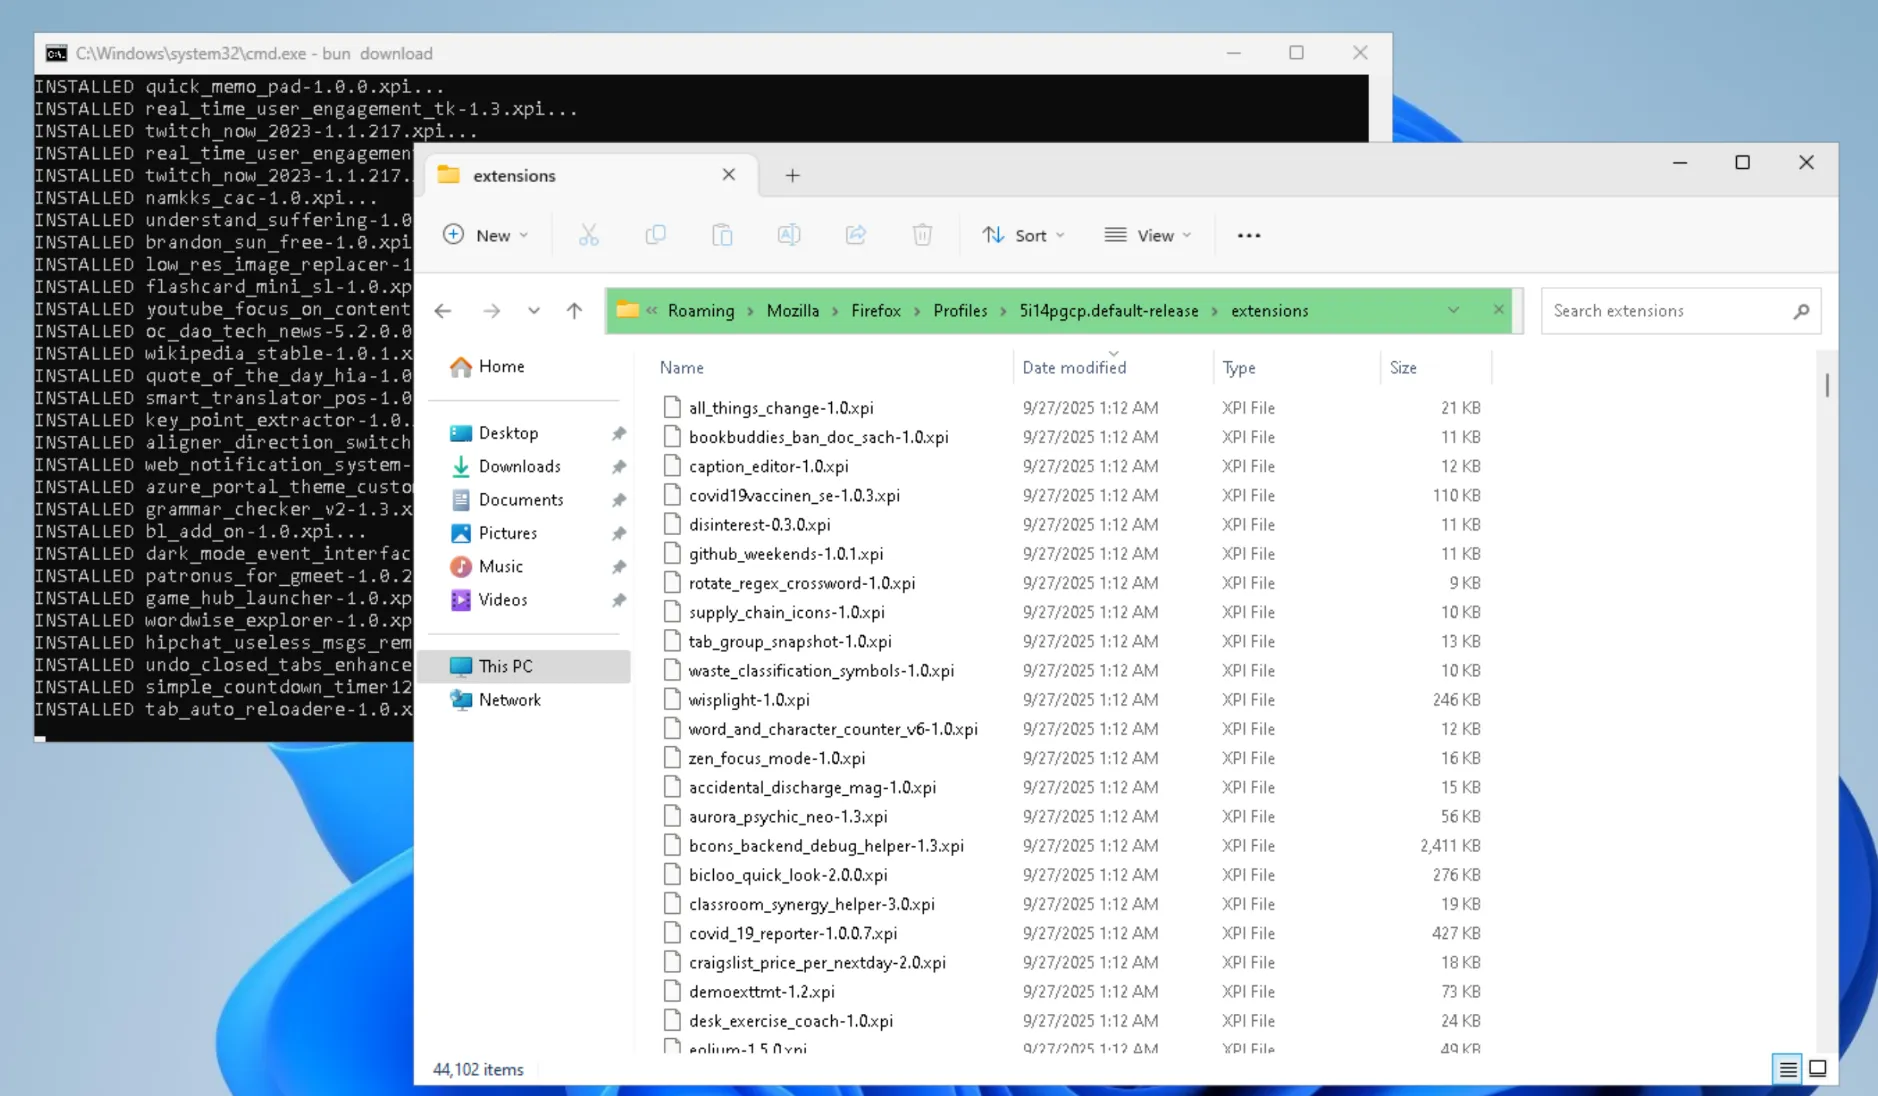Switch to details view layout
This screenshot has width=1878, height=1096.
click(1786, 1069)
